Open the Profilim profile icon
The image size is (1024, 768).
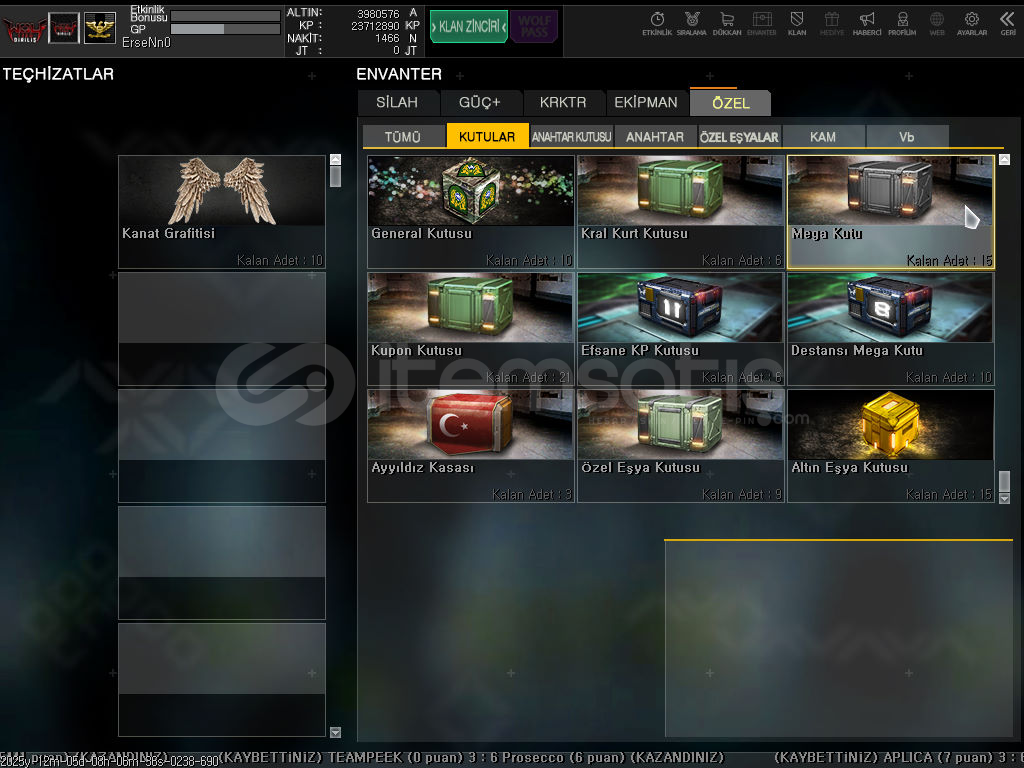tap(902, 22)
